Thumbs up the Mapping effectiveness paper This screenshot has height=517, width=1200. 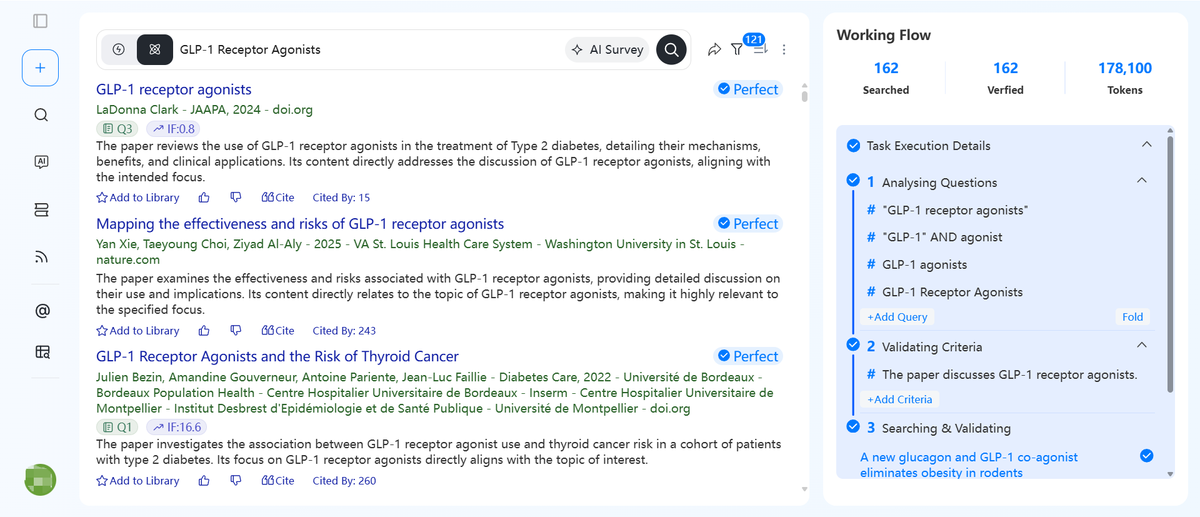click(204, 331)
